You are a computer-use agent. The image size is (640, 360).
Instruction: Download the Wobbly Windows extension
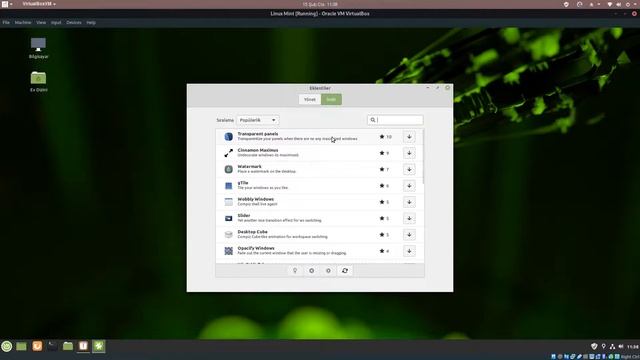click(409, 202)
